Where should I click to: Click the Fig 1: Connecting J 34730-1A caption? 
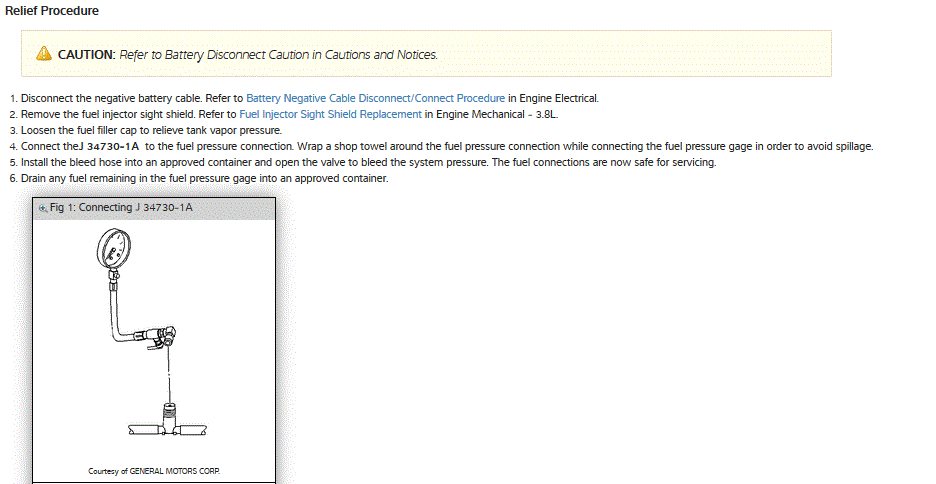coord(120,208)
